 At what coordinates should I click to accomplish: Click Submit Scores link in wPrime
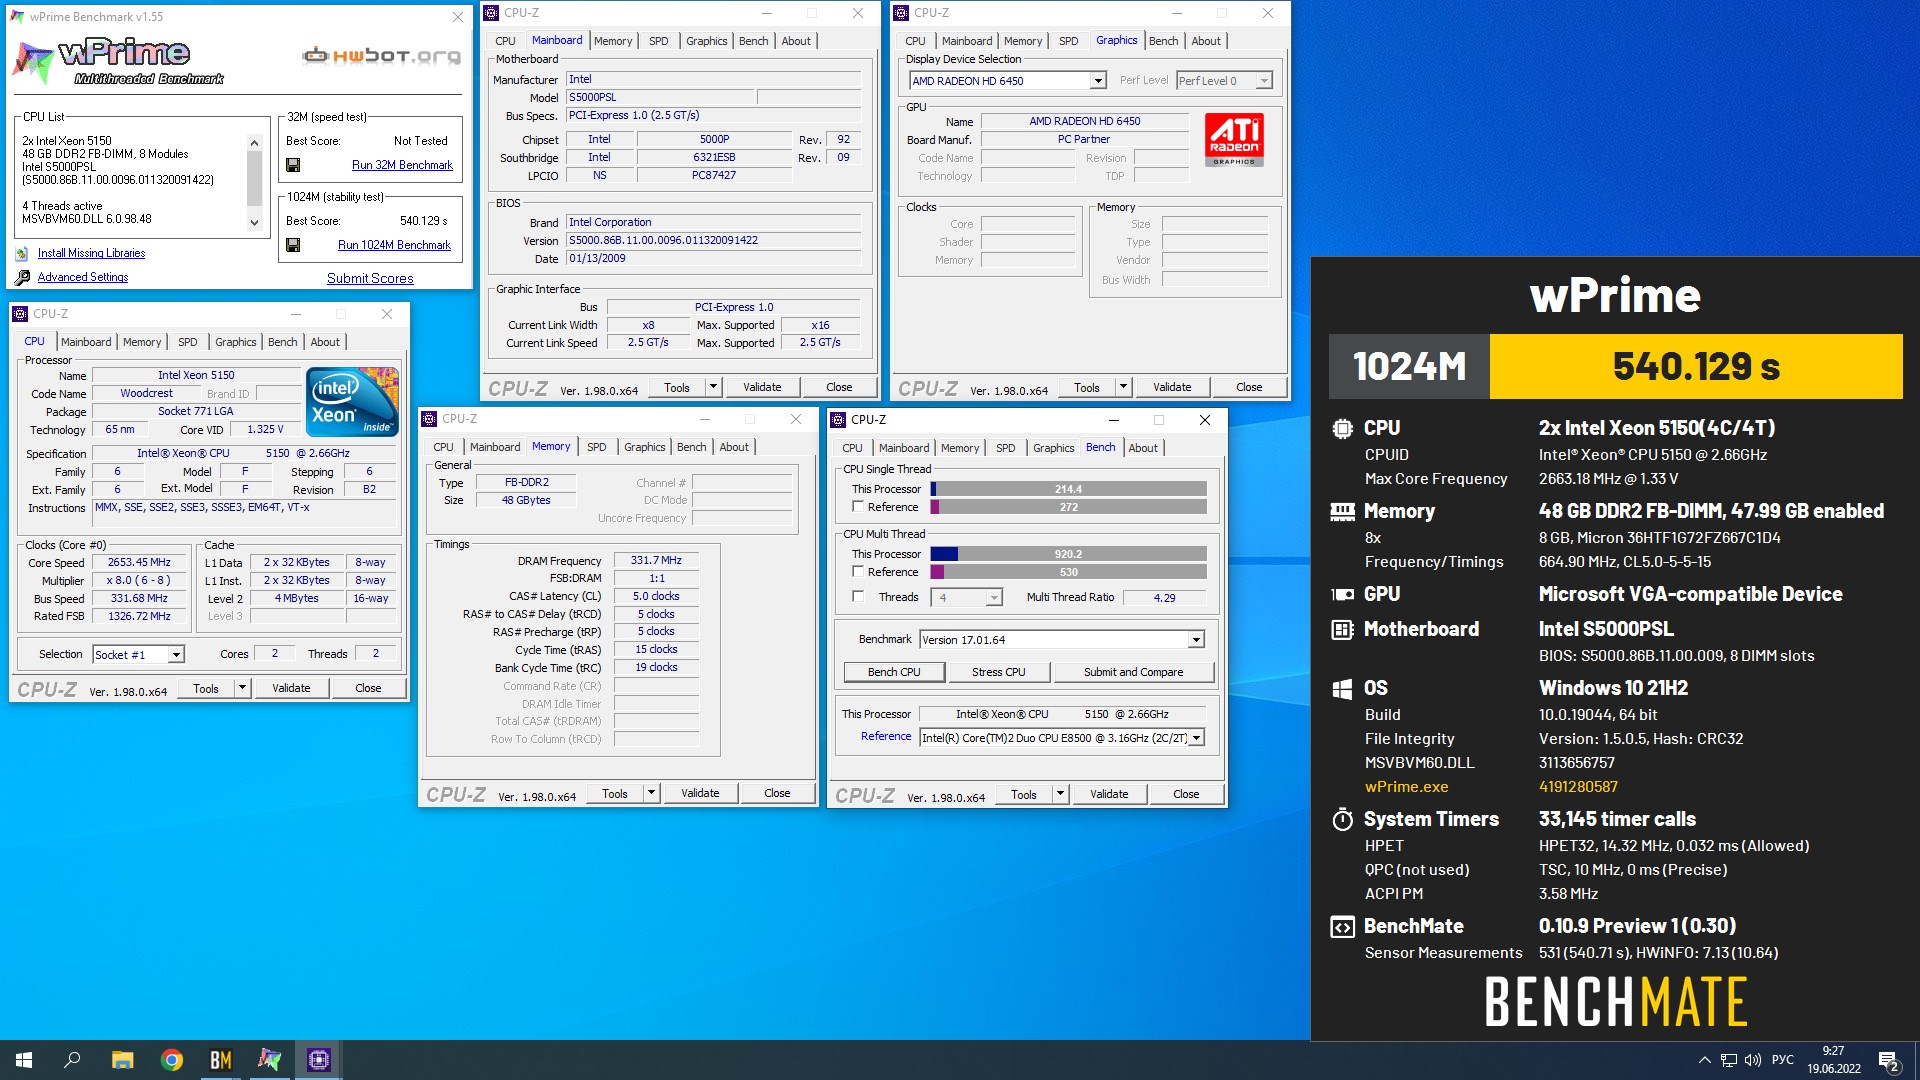click(370, 278)
